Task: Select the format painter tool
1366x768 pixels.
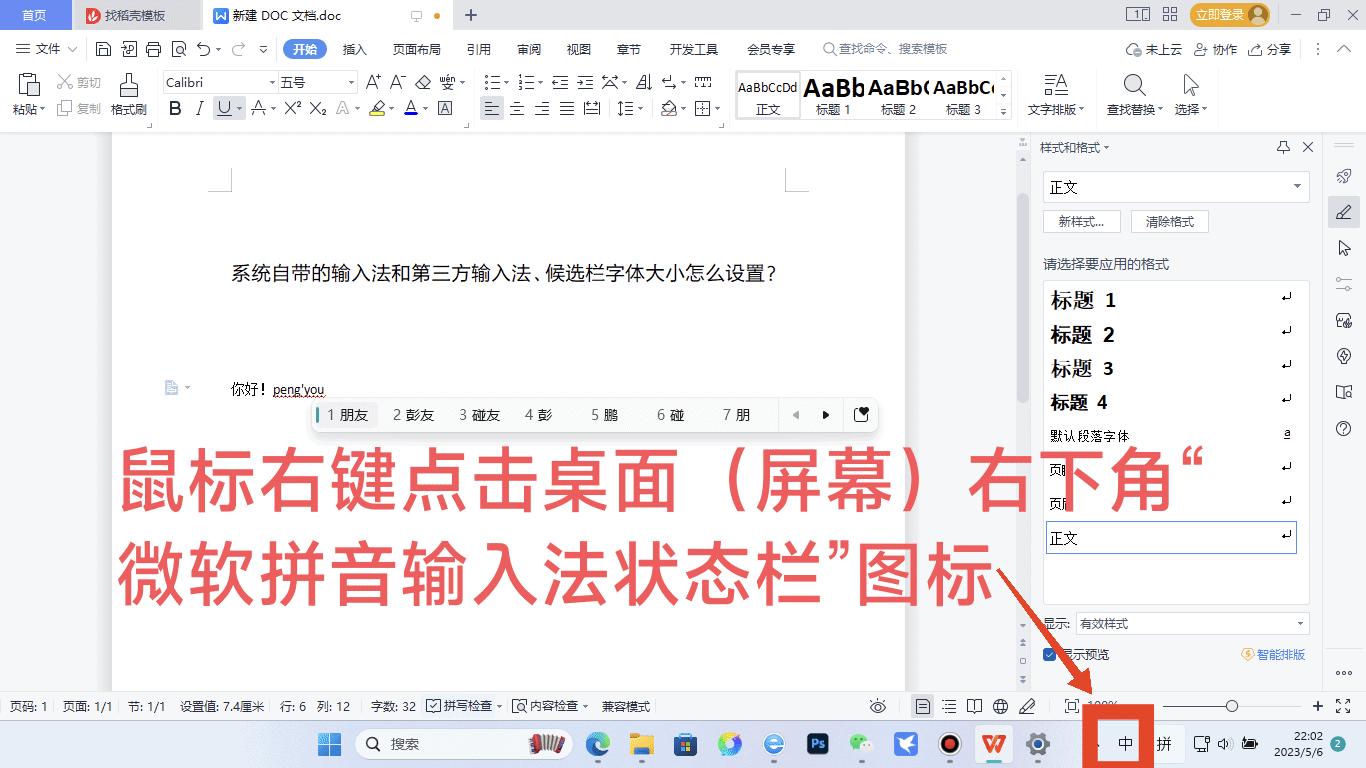Action: coord(127,95)
